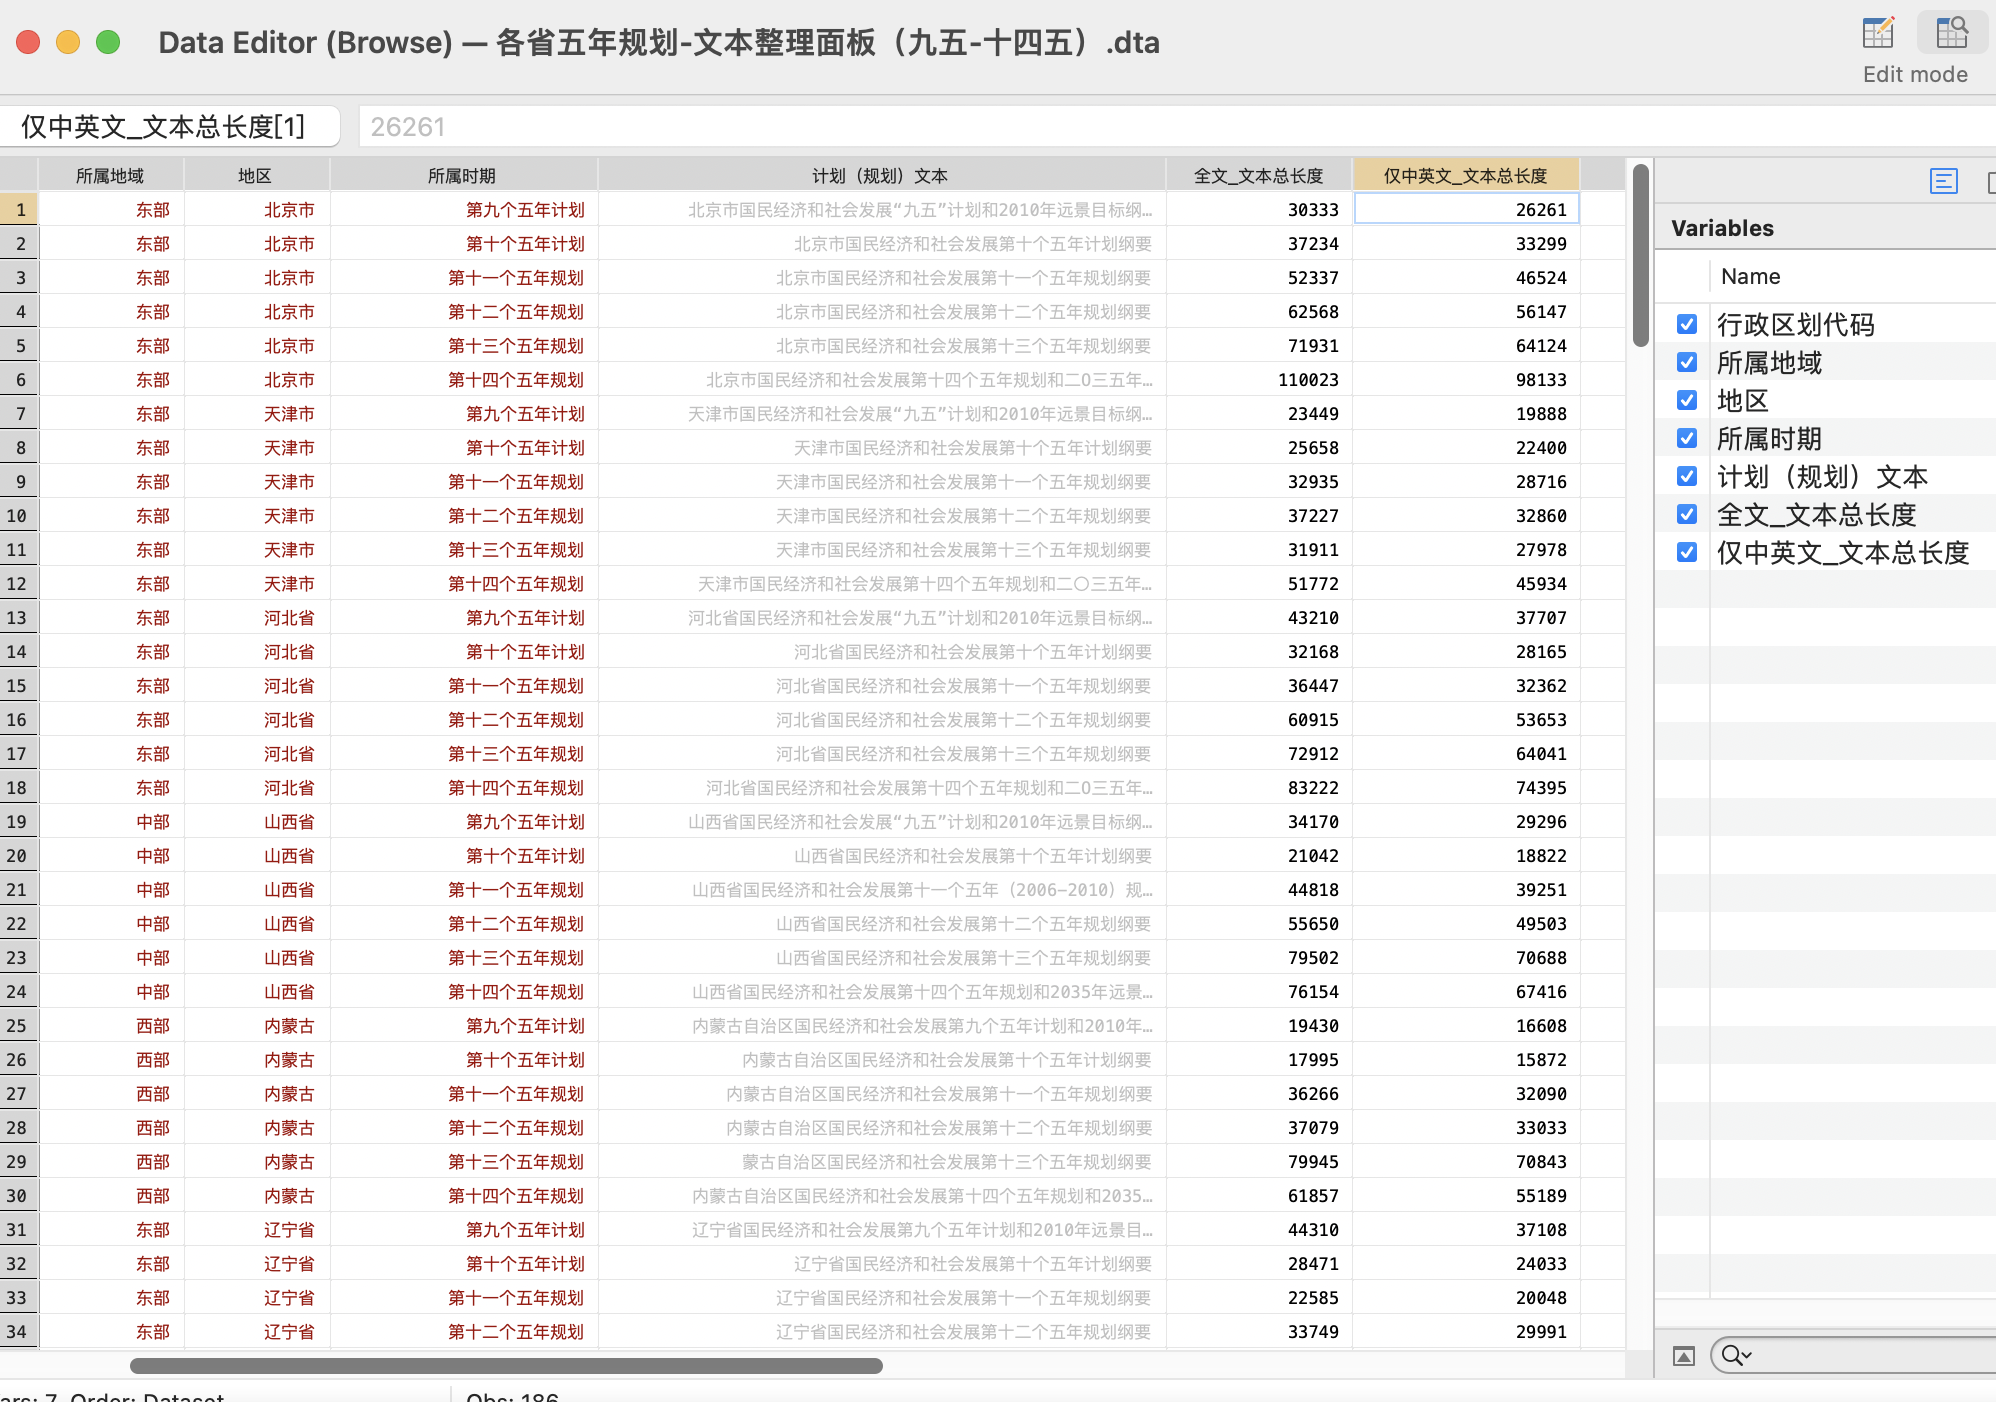1996x1402 pixels.
Task: Uncheck the 行政区划代码 variable checkbox
Action: [x=1687, y=324]
